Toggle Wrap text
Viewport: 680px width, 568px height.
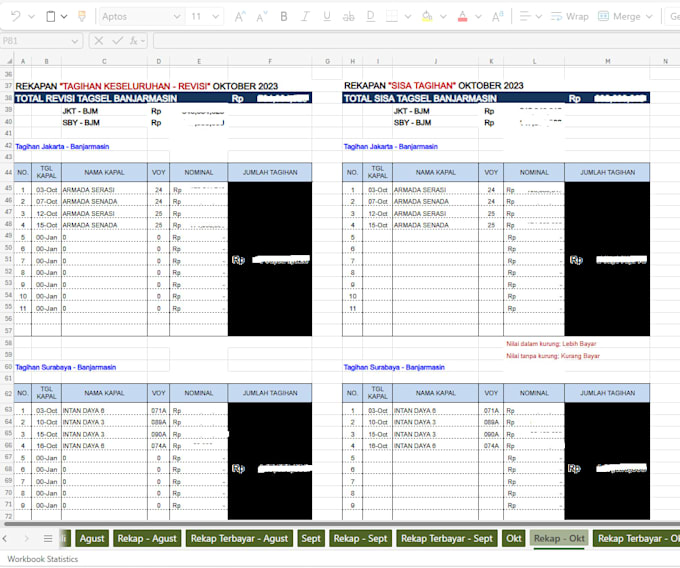(569, 16)
